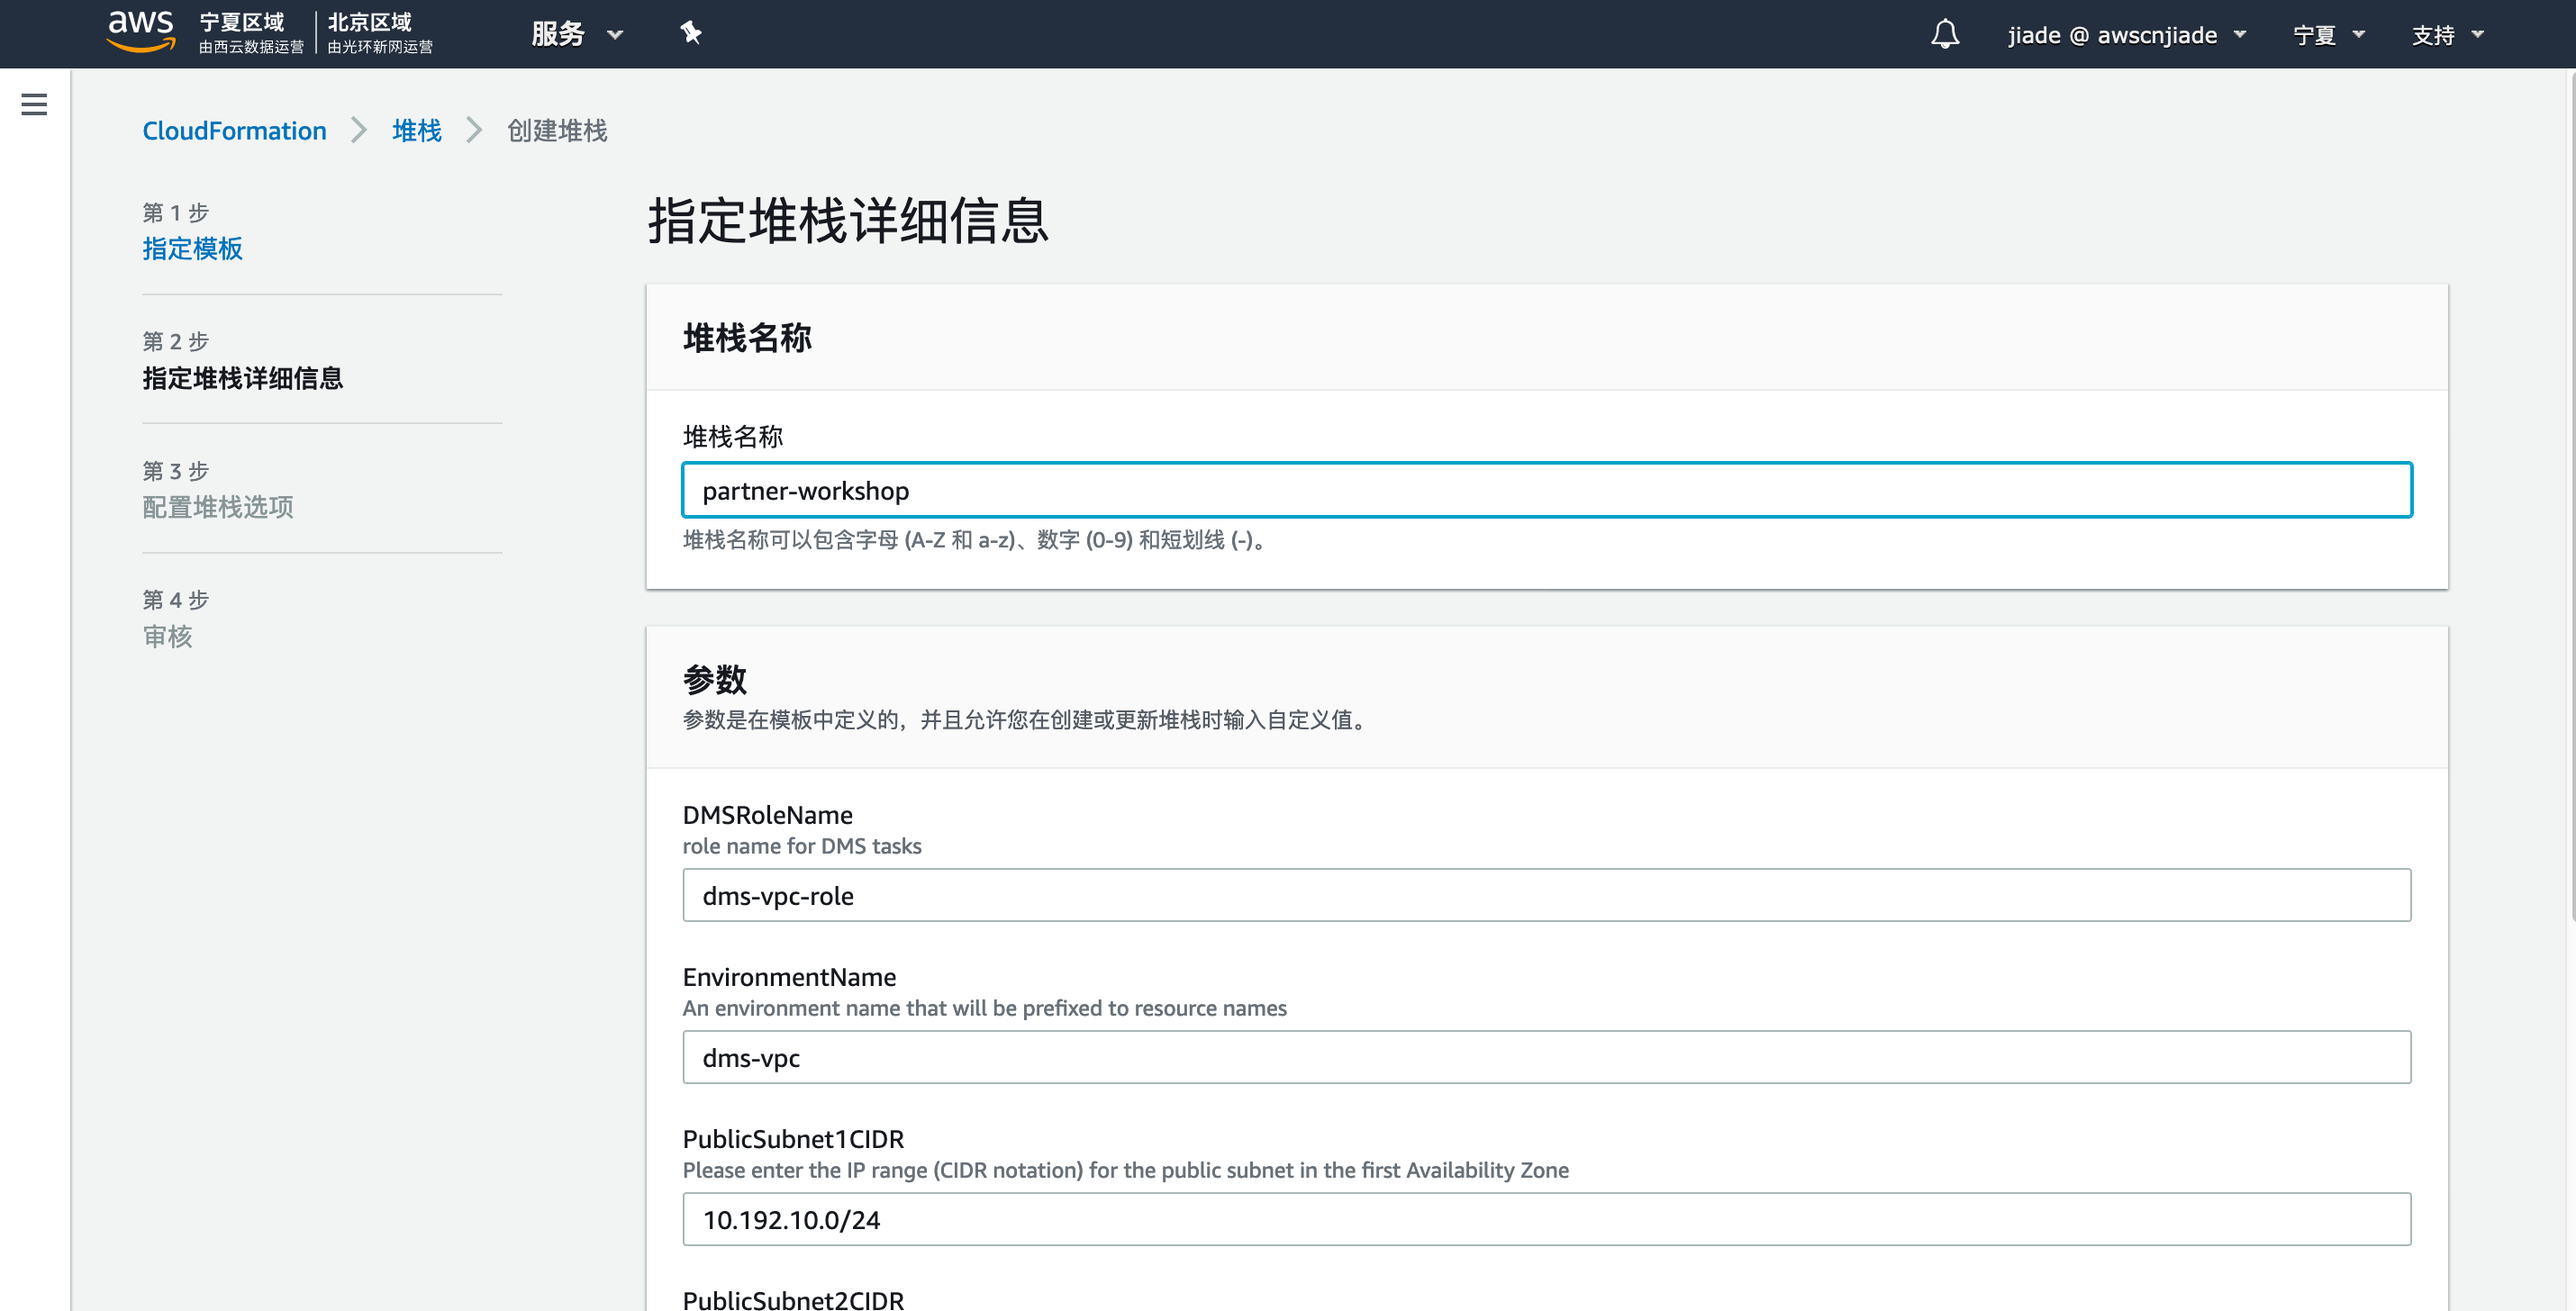Open the hamburger side navigation menu
The width and height of the screenshot is (2576, 1311).
point(34,105)
